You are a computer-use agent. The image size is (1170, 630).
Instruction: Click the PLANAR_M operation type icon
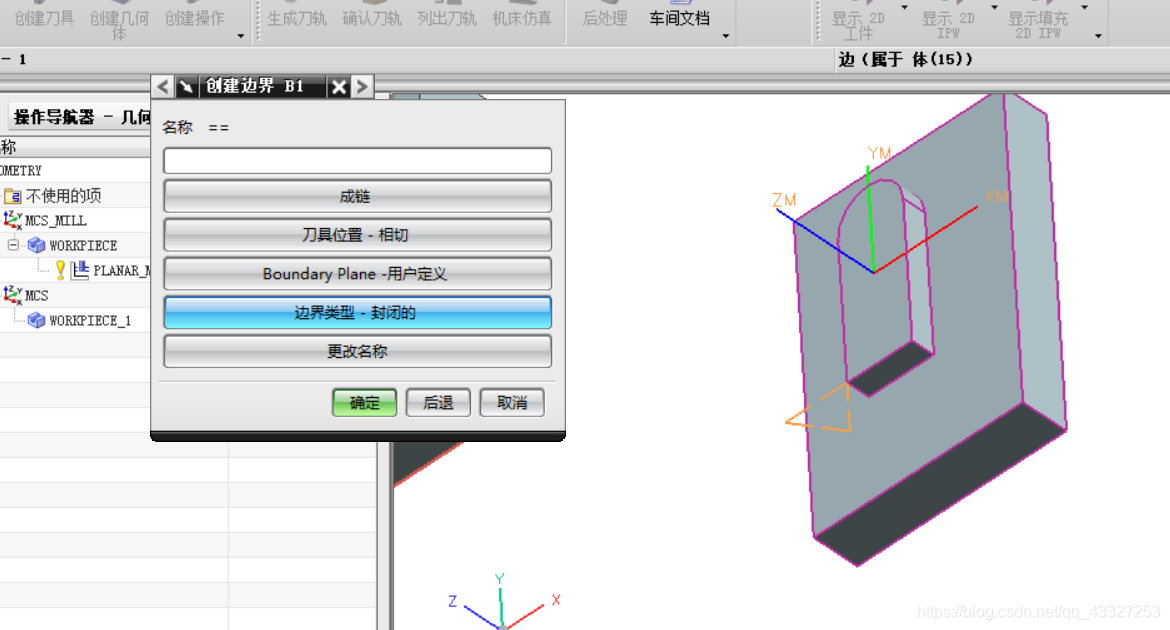click(x=80, y=270)
